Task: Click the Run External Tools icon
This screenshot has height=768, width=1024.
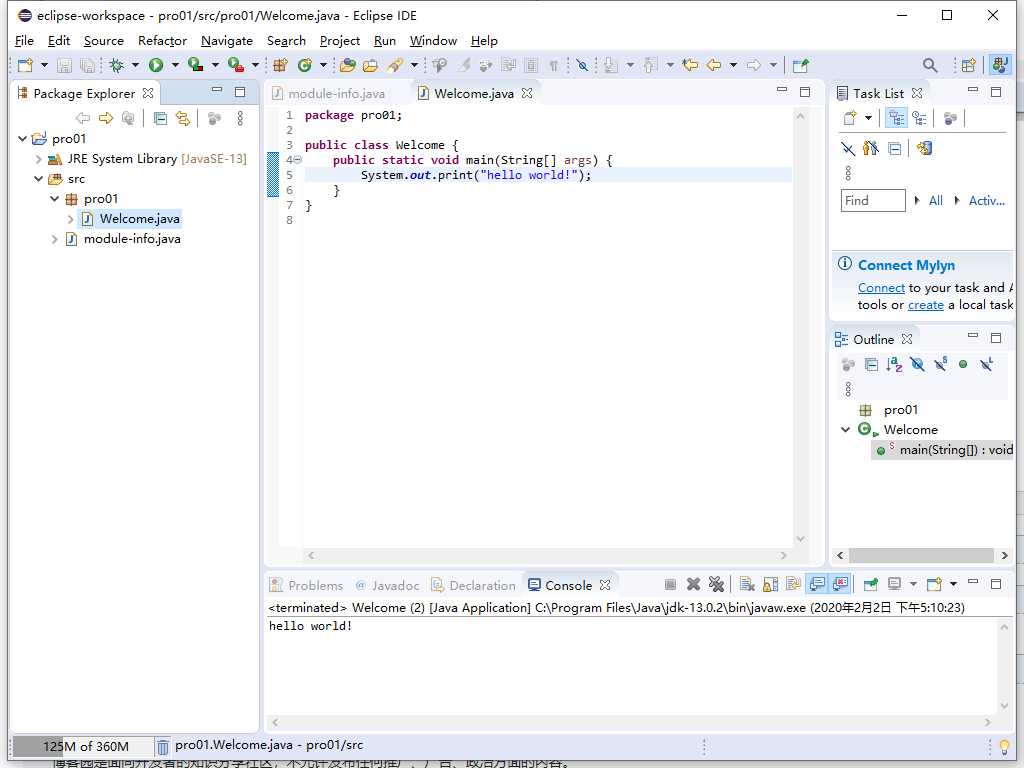Action: [235, 65]
